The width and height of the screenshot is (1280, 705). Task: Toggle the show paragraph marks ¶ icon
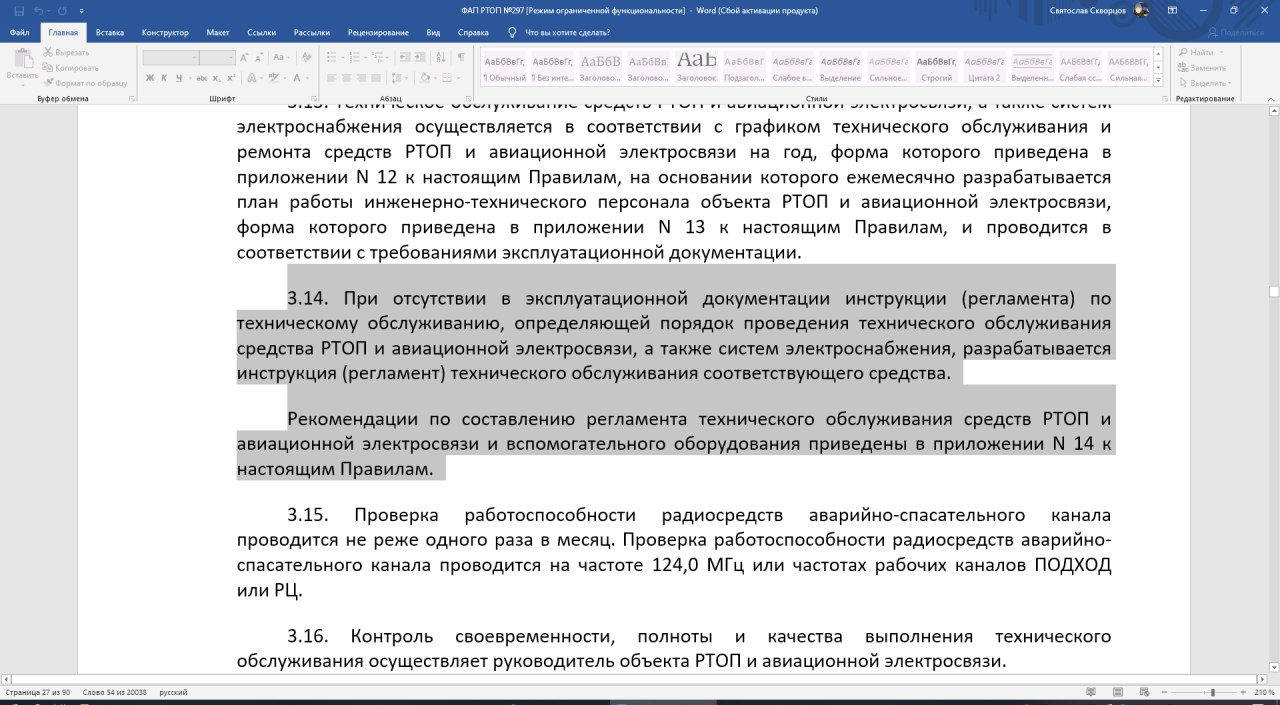click(x=461, y=58)
